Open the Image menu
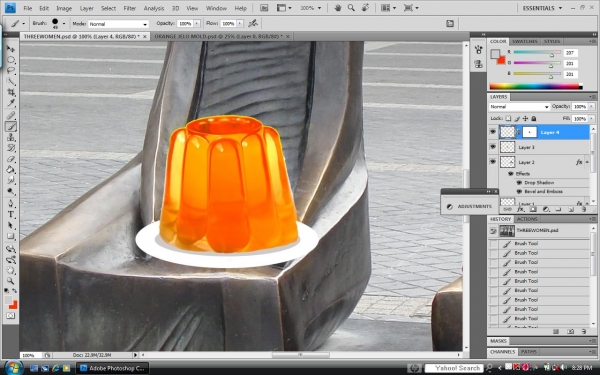The width and height of the screenshot is (600, 375). tap(64, 8)
